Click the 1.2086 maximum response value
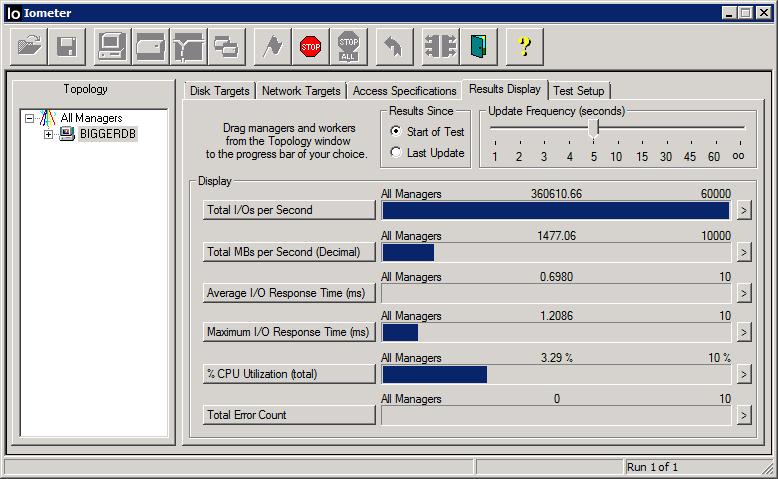Image resolution: width=778 pixels, height=479 pixels. (556, 316)
